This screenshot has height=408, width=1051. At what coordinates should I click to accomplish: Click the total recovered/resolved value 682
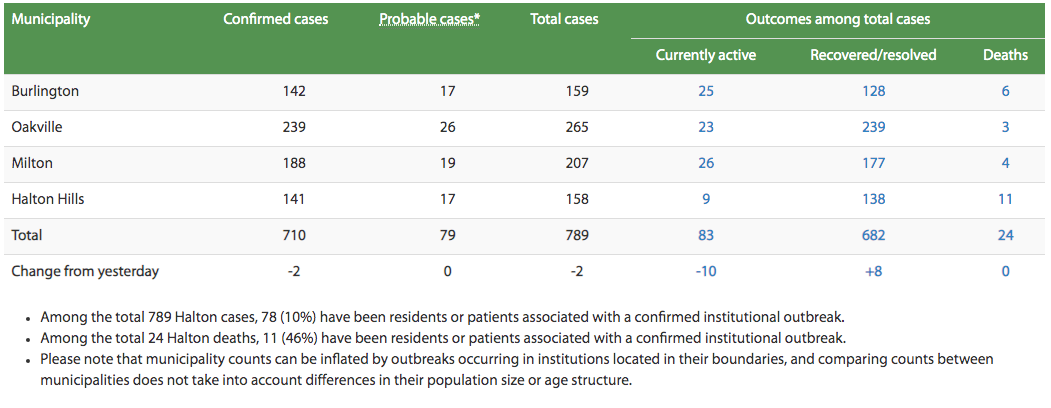coord(873,235)
